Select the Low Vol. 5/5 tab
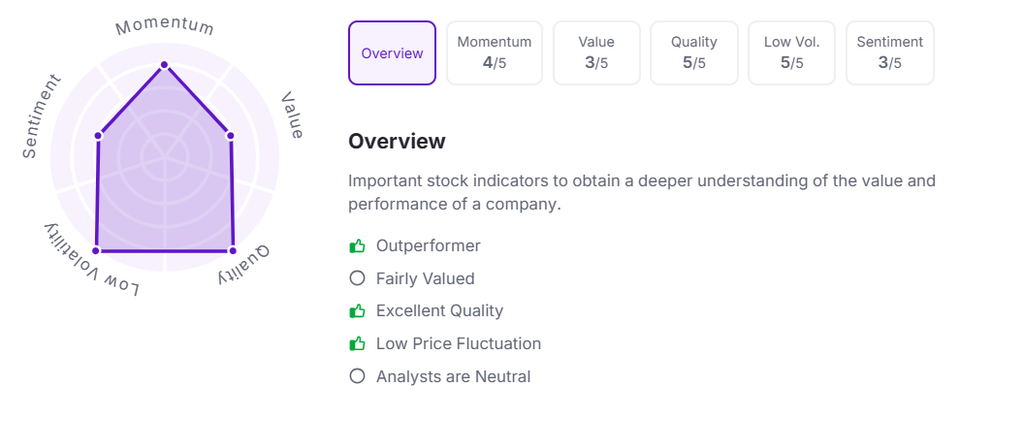The width and height of the screenshot is (1024, 422). 792,53
